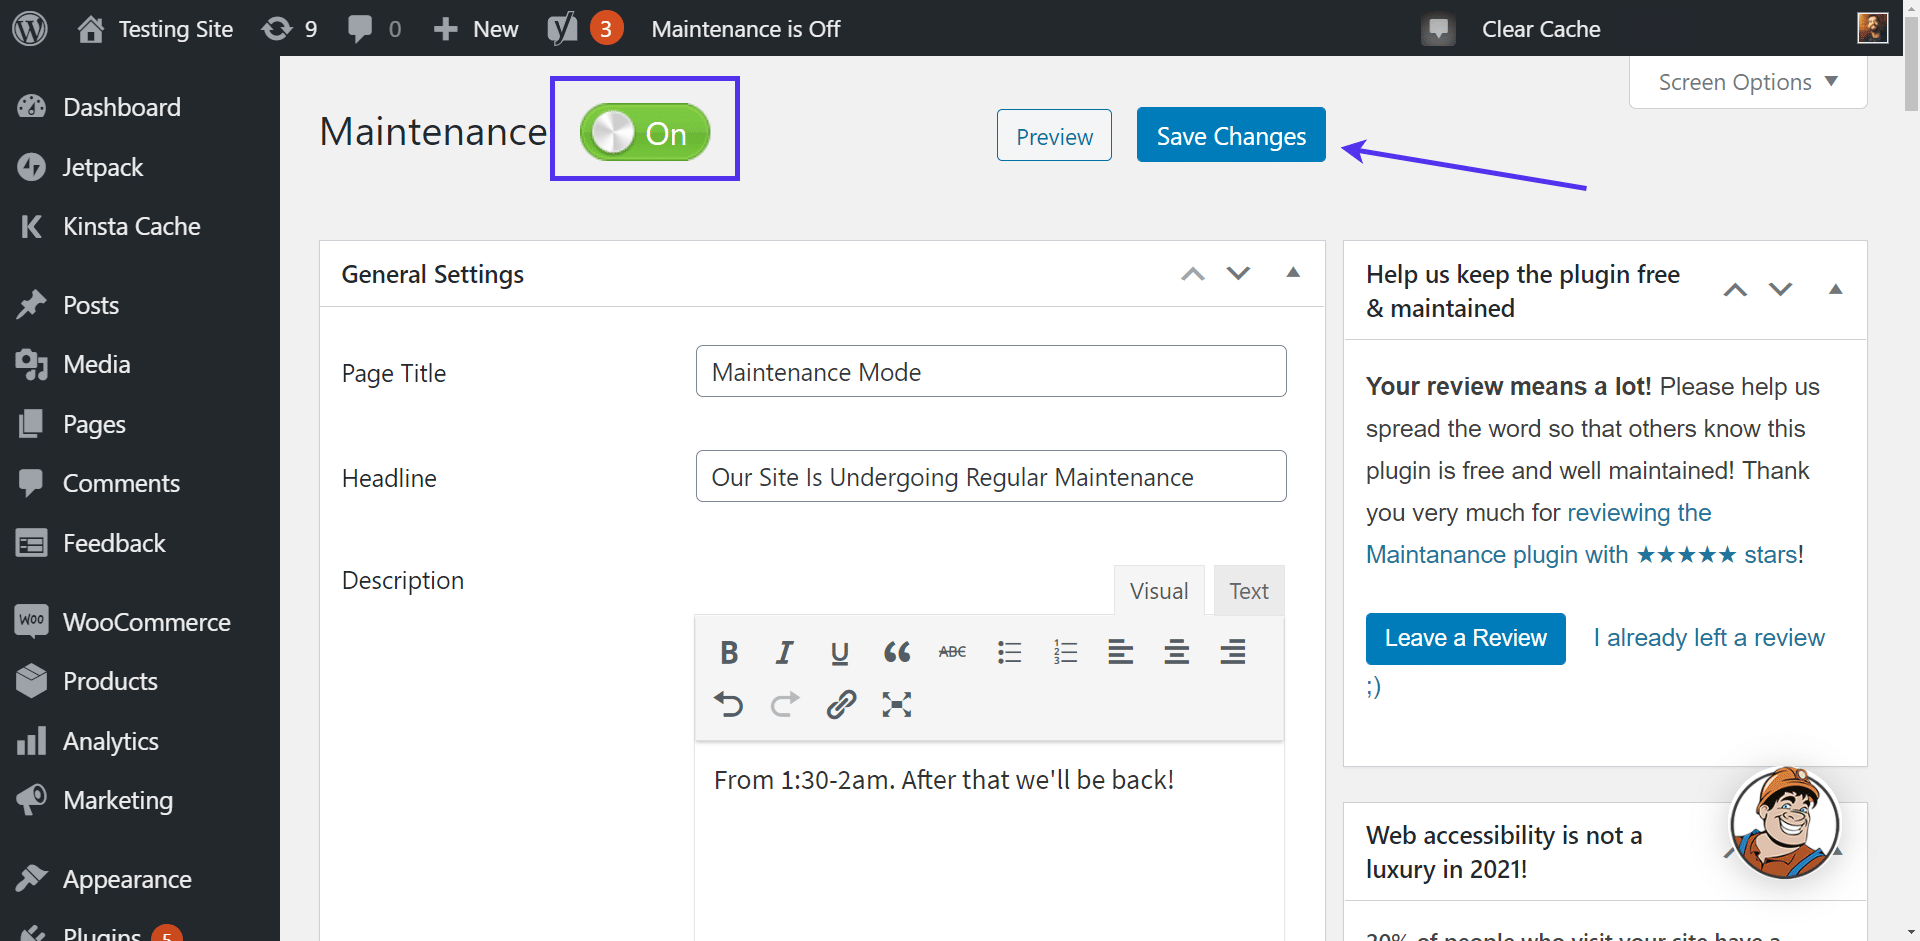The width and height of the screenshot is (1920, 941).
Task: Click the 'I already left a review' link
Action: tap(1708, 637)
